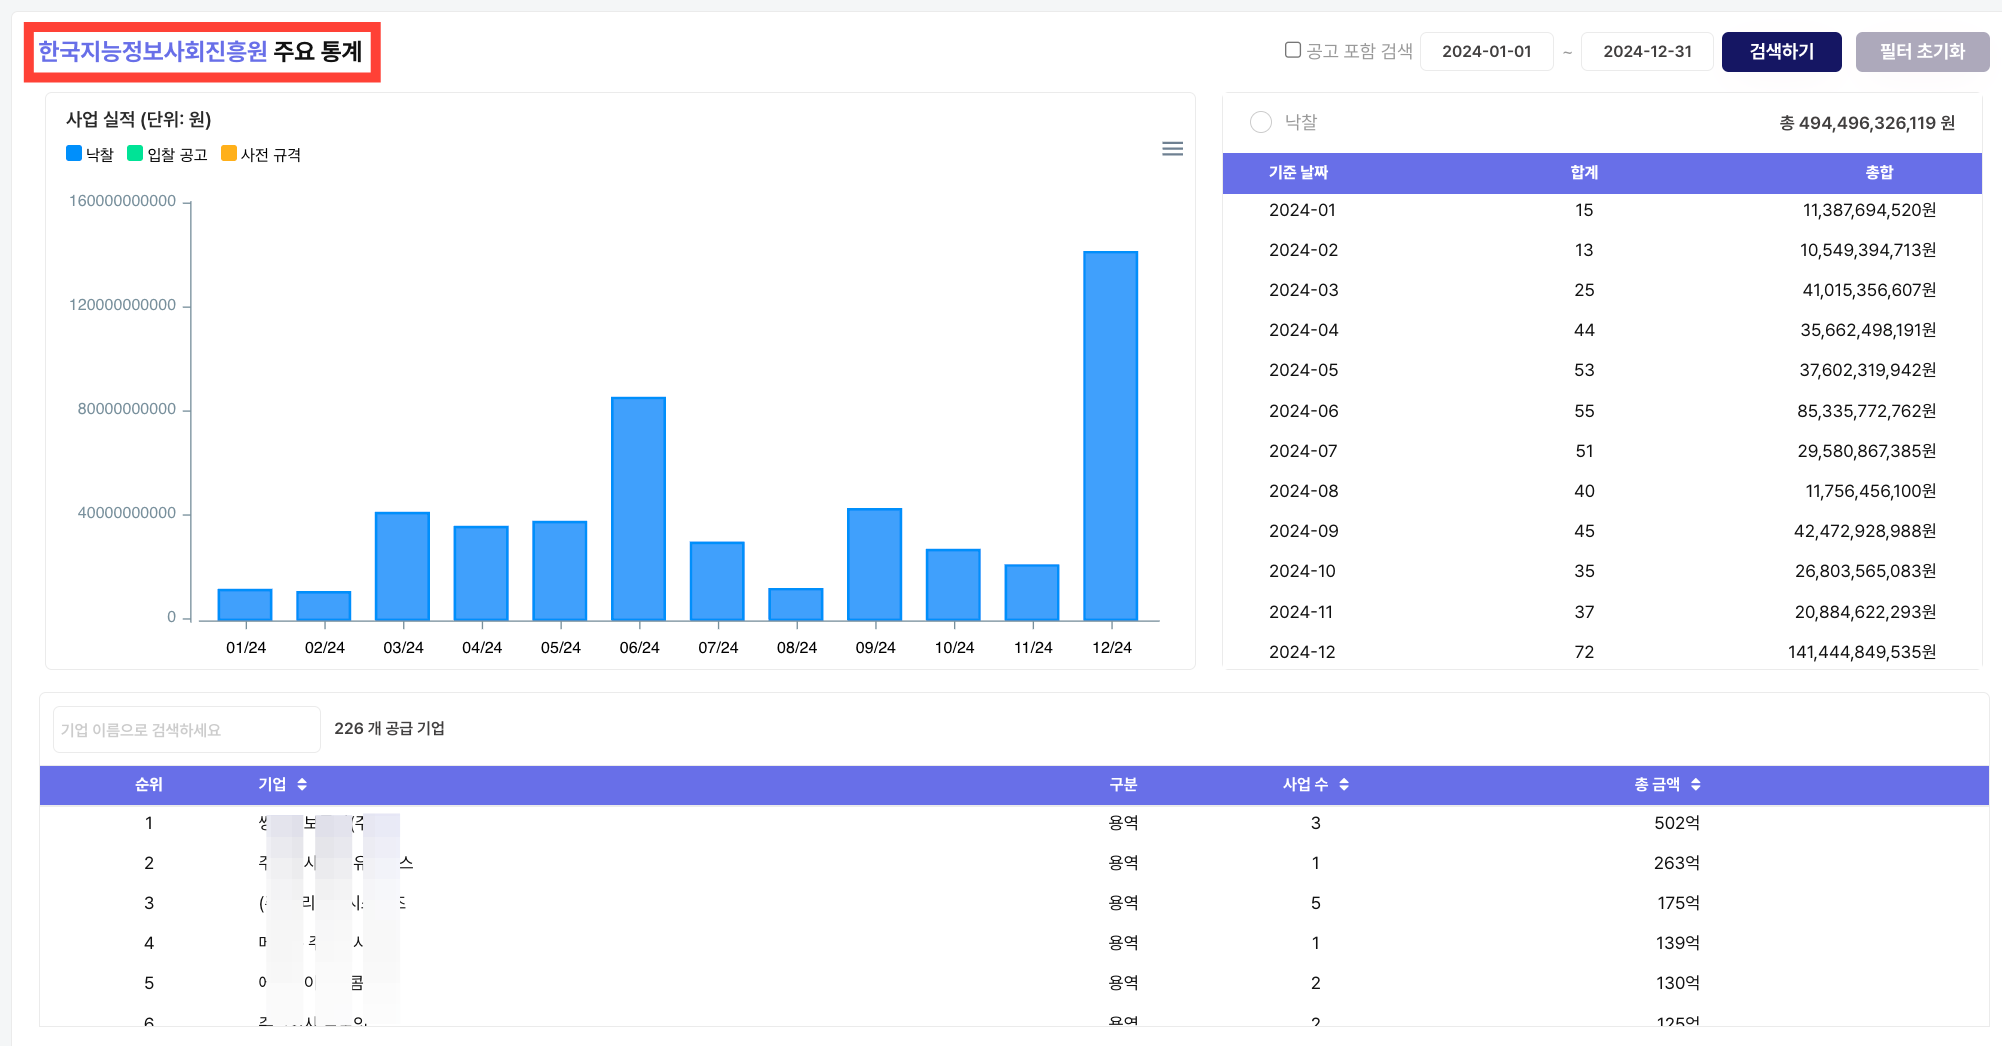
Task: Click the 2024-05 date cell
Action: click(x=1303, y=370)
